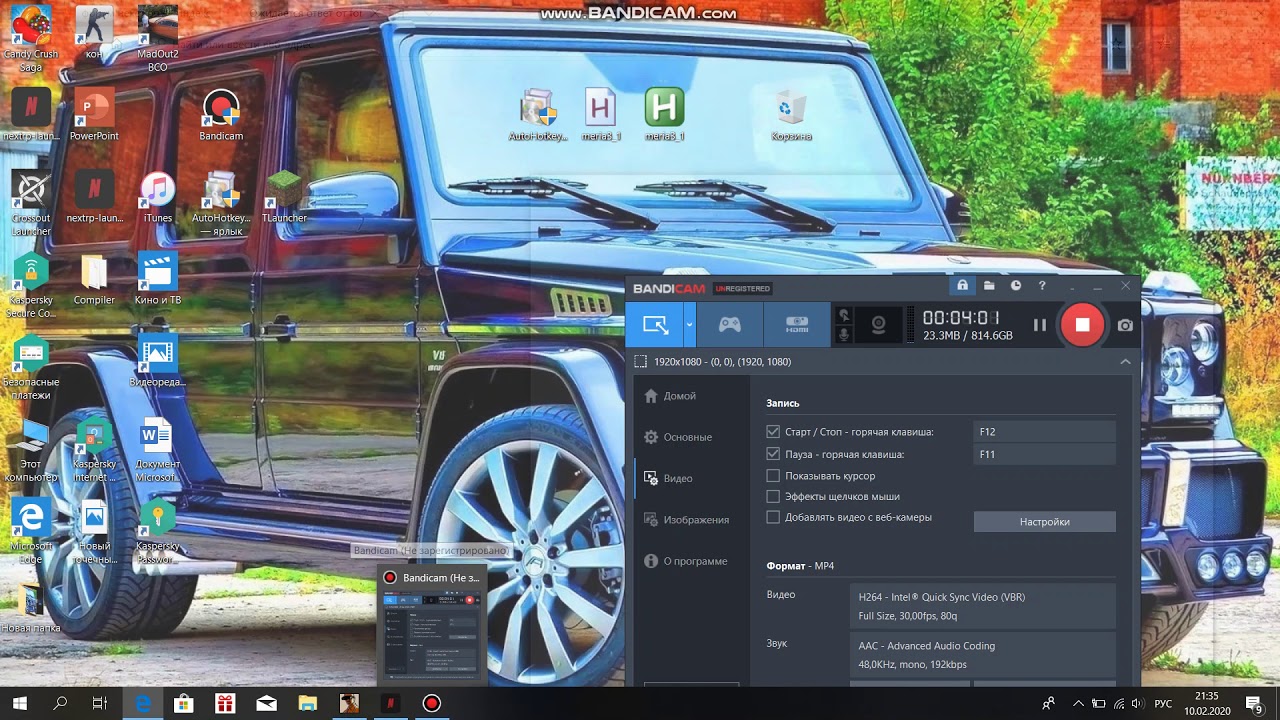Open Candy Crush Saga desktop icon
The height and width of the screenshot is (720, 1280).
pyautogui.click(x=31, y=39)
